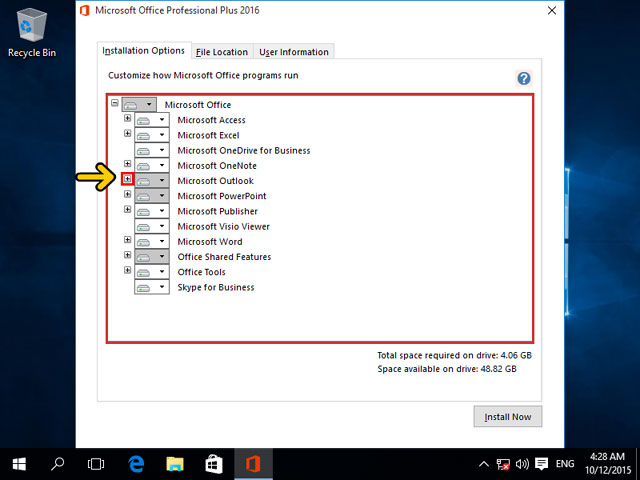Open install dropdown for Skype for Business
The image size is (640, 480).
[x=152, y=287]
